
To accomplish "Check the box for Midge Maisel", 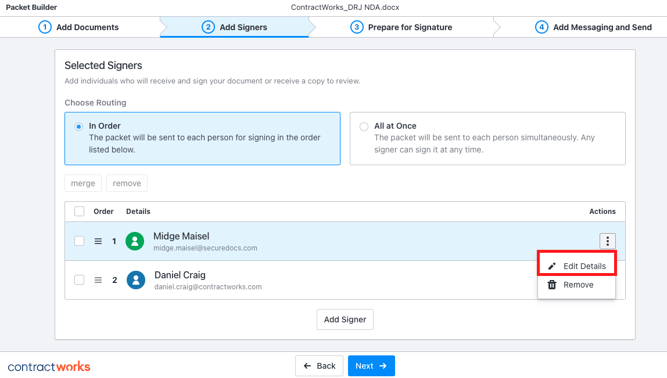I will (x=79, y=241).
